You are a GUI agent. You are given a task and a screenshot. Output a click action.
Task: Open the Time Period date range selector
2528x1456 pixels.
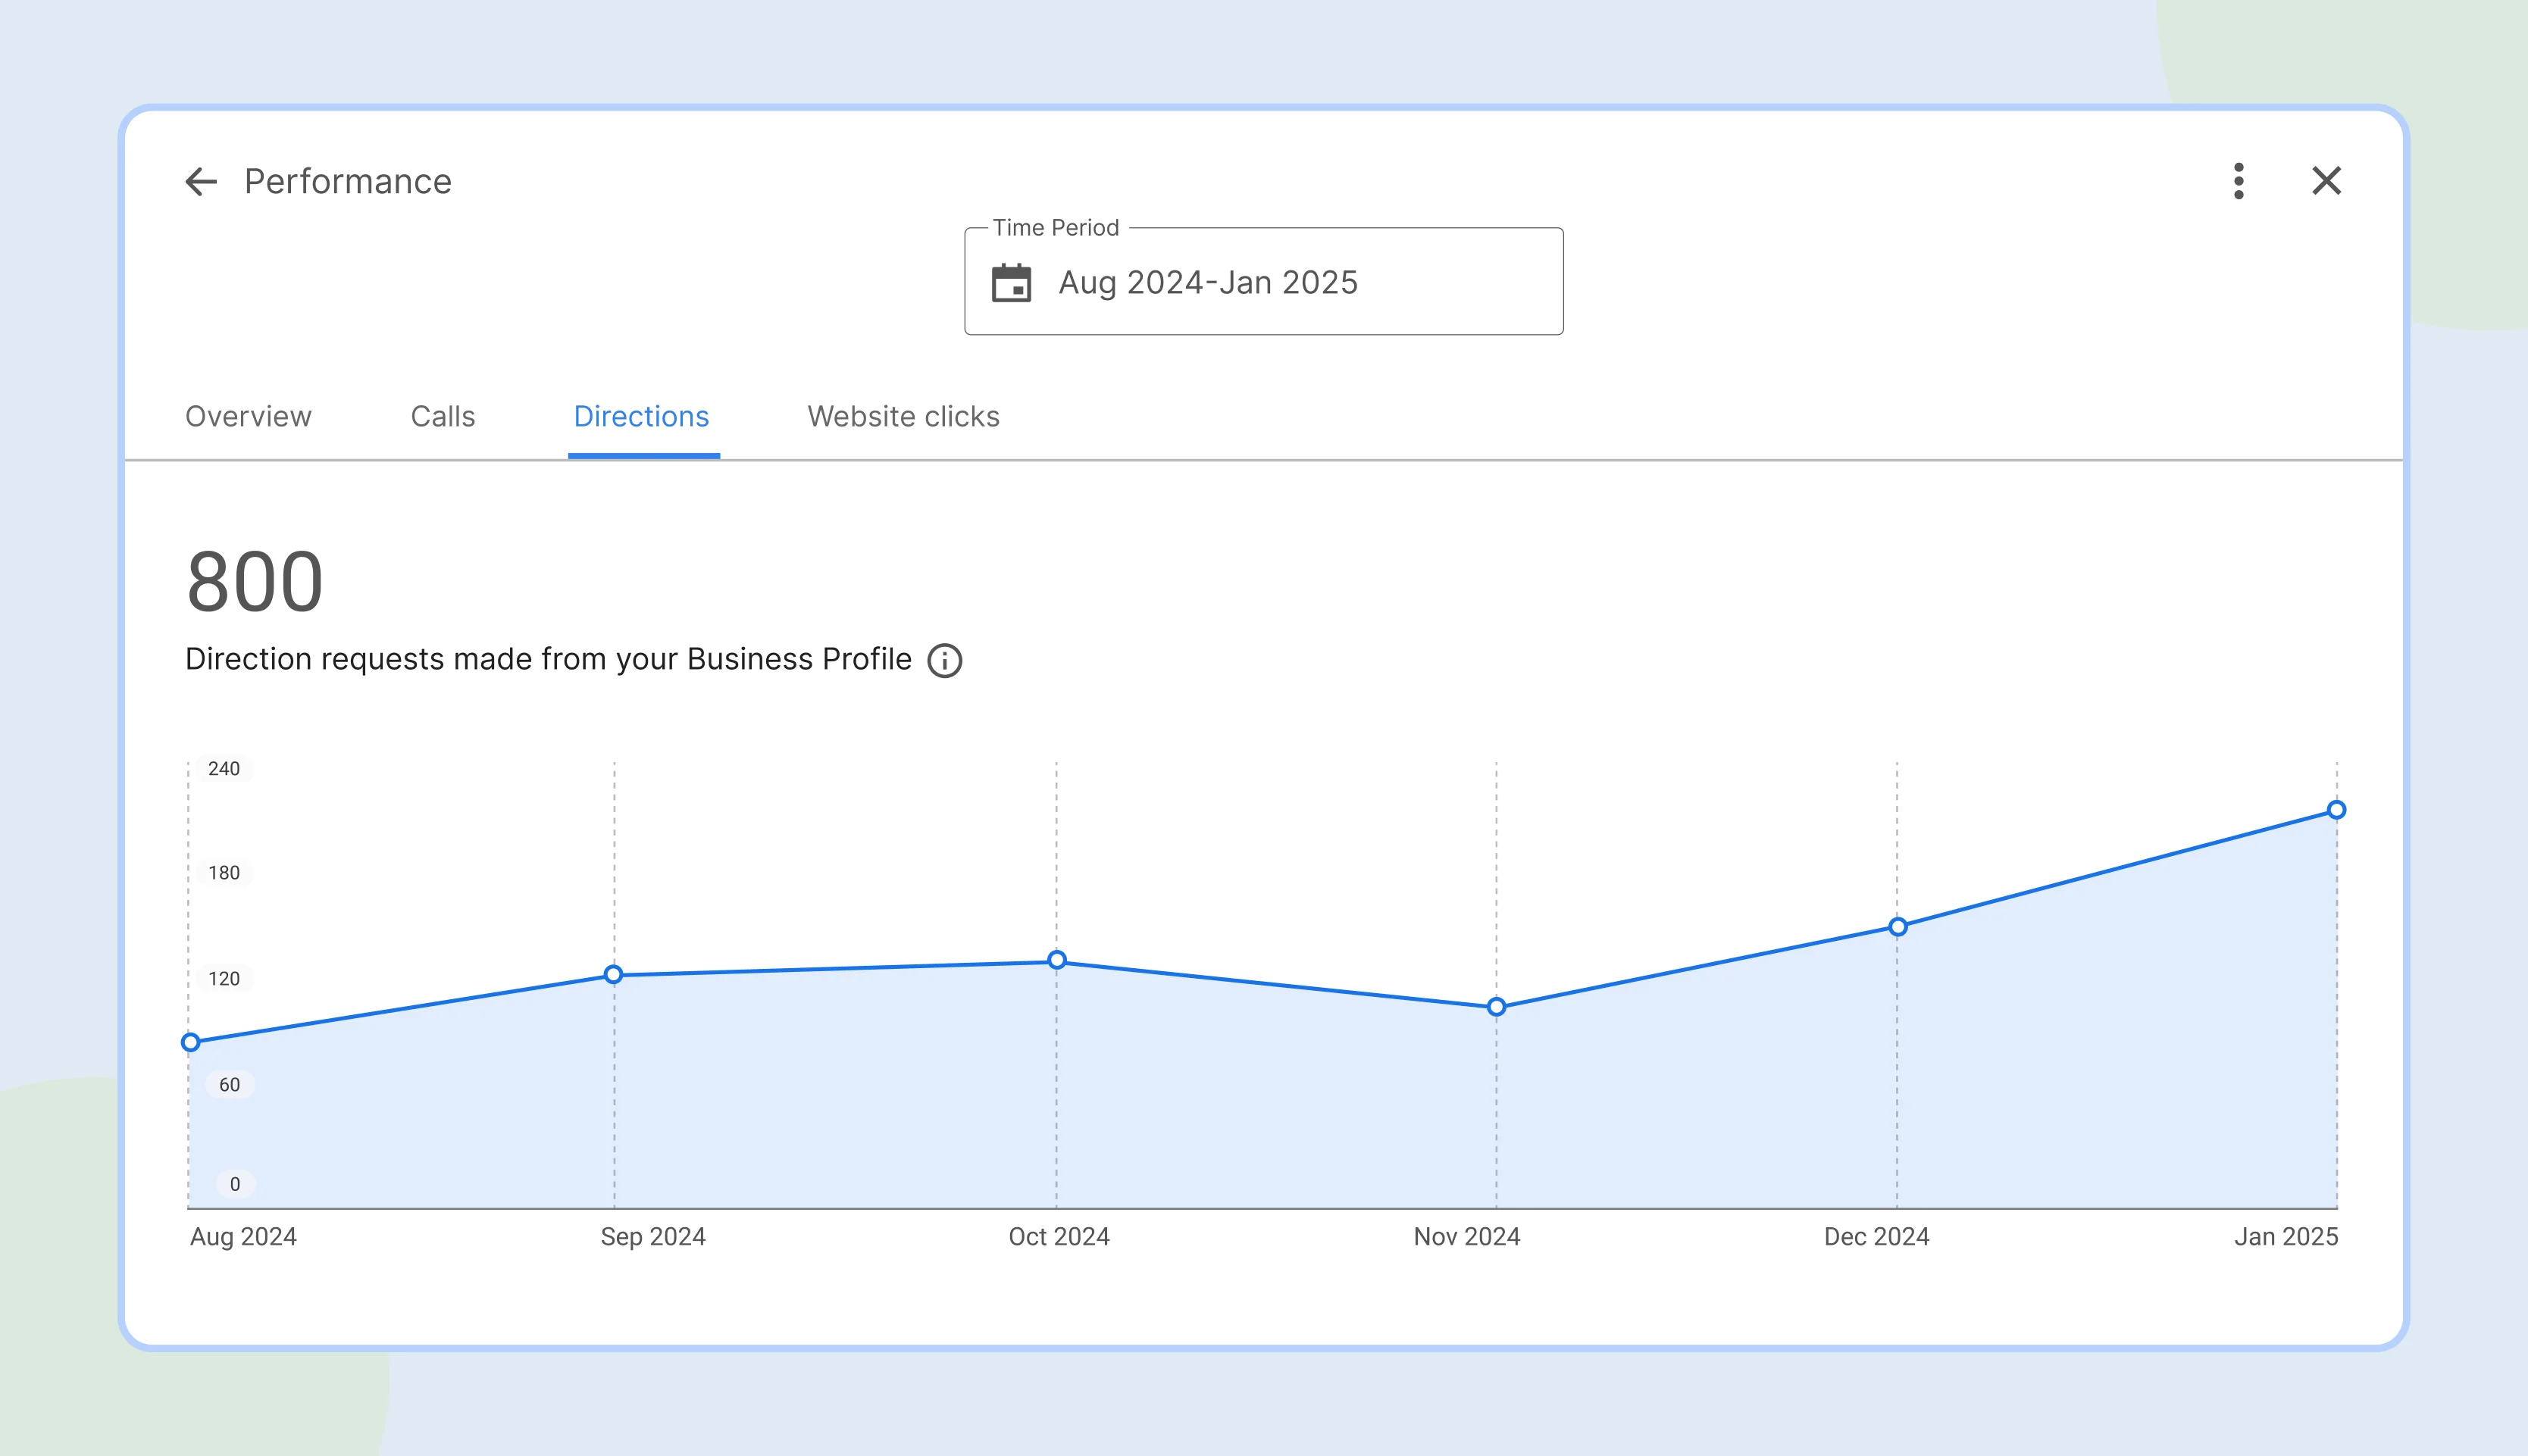(1263, 281)
